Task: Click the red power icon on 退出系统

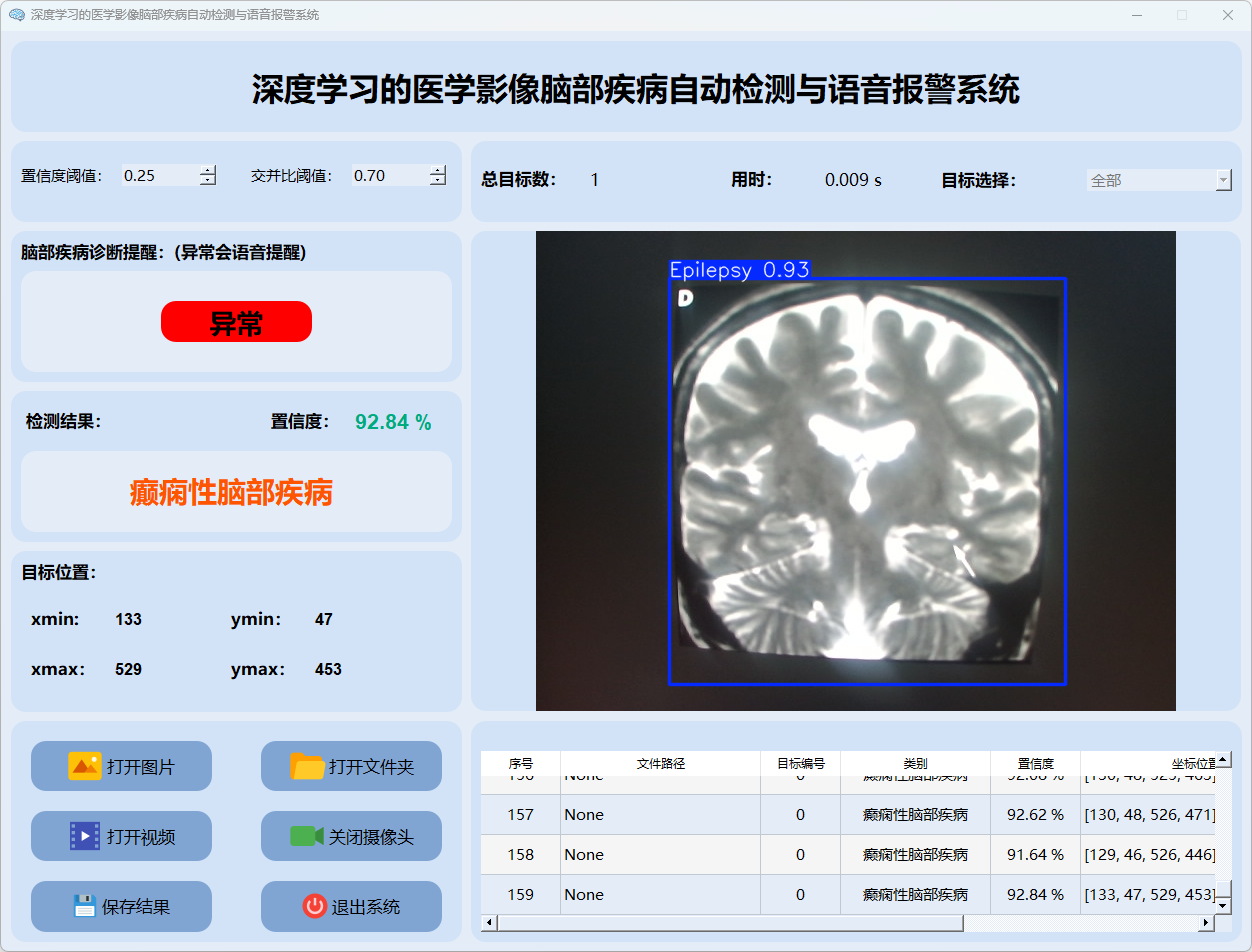Action: [x=315, y=906]
